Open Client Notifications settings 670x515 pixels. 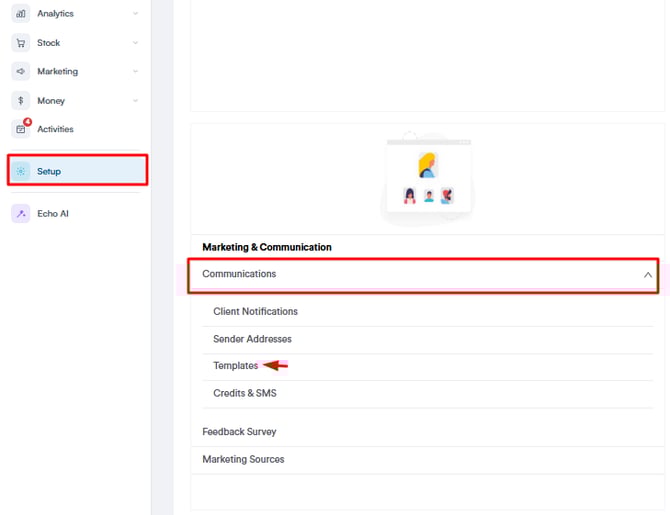tap(255, 312)
